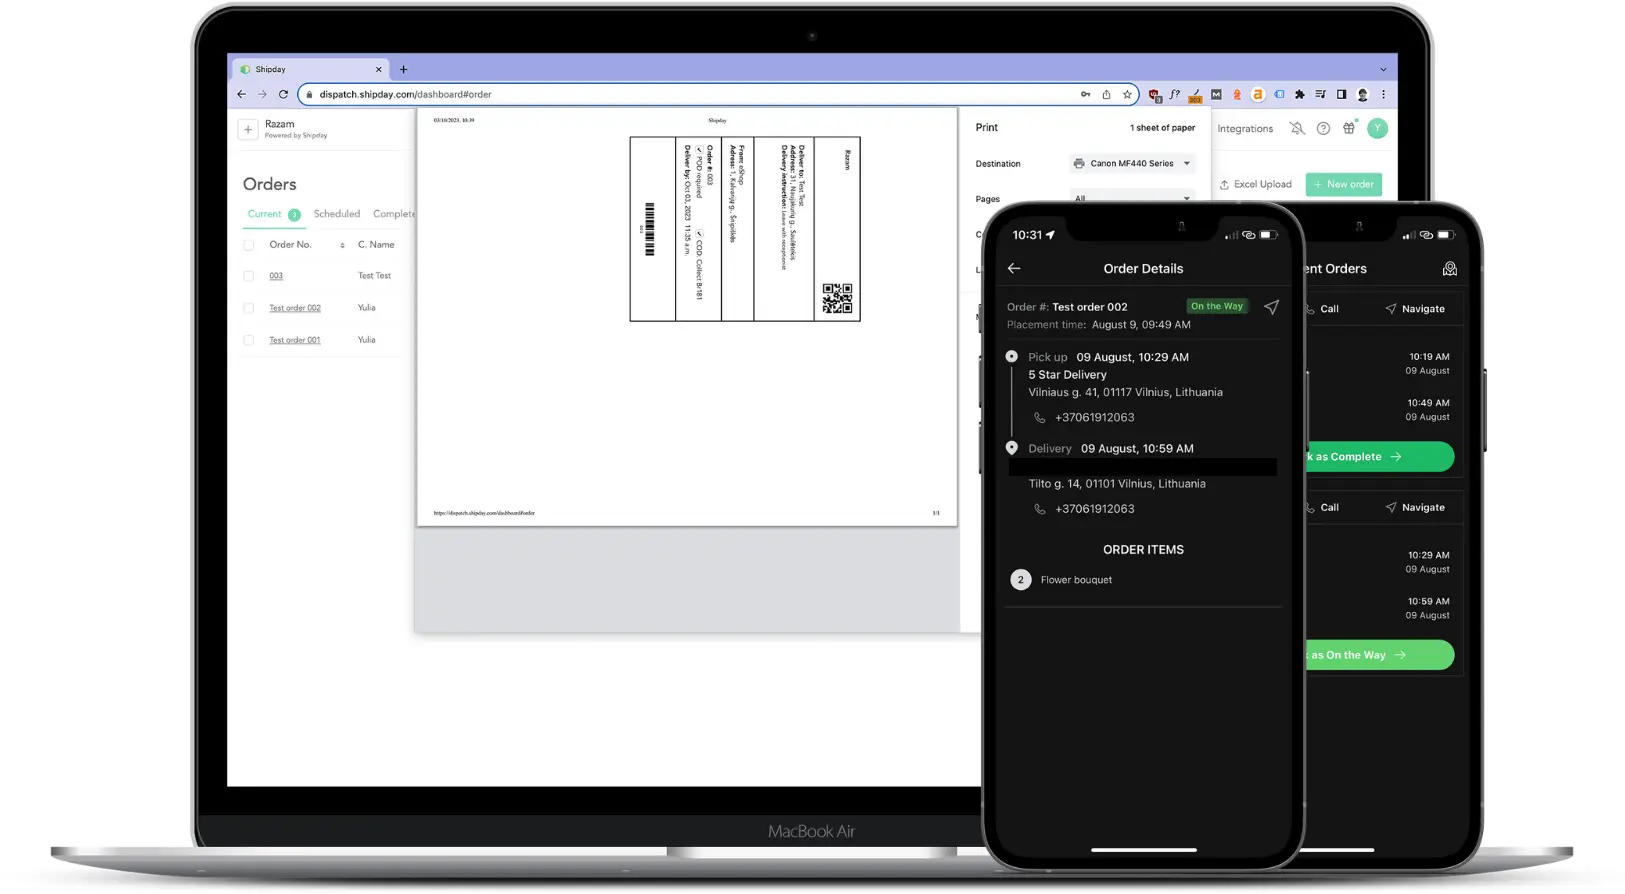Toggle the browser side panel

pyautogui.click(x=1341, y=94)
